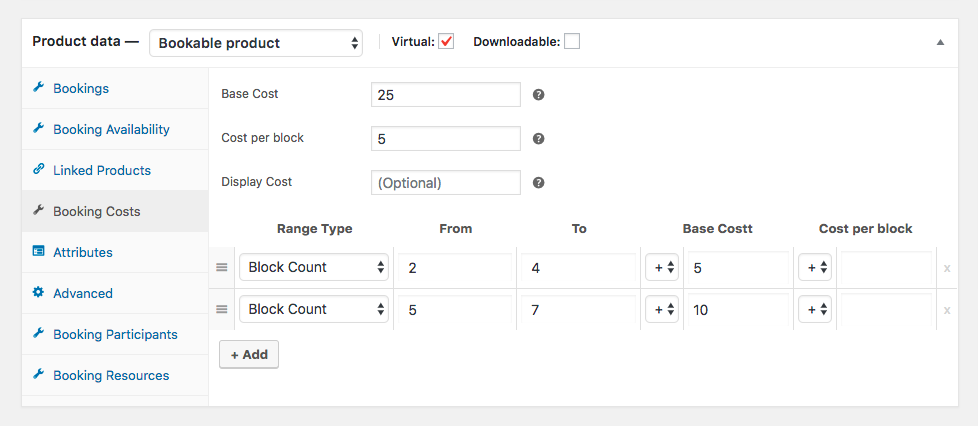The height and width of the screenshot is (426, 978).
Task: Click the Base Costt column header
Action: [717, 229]
